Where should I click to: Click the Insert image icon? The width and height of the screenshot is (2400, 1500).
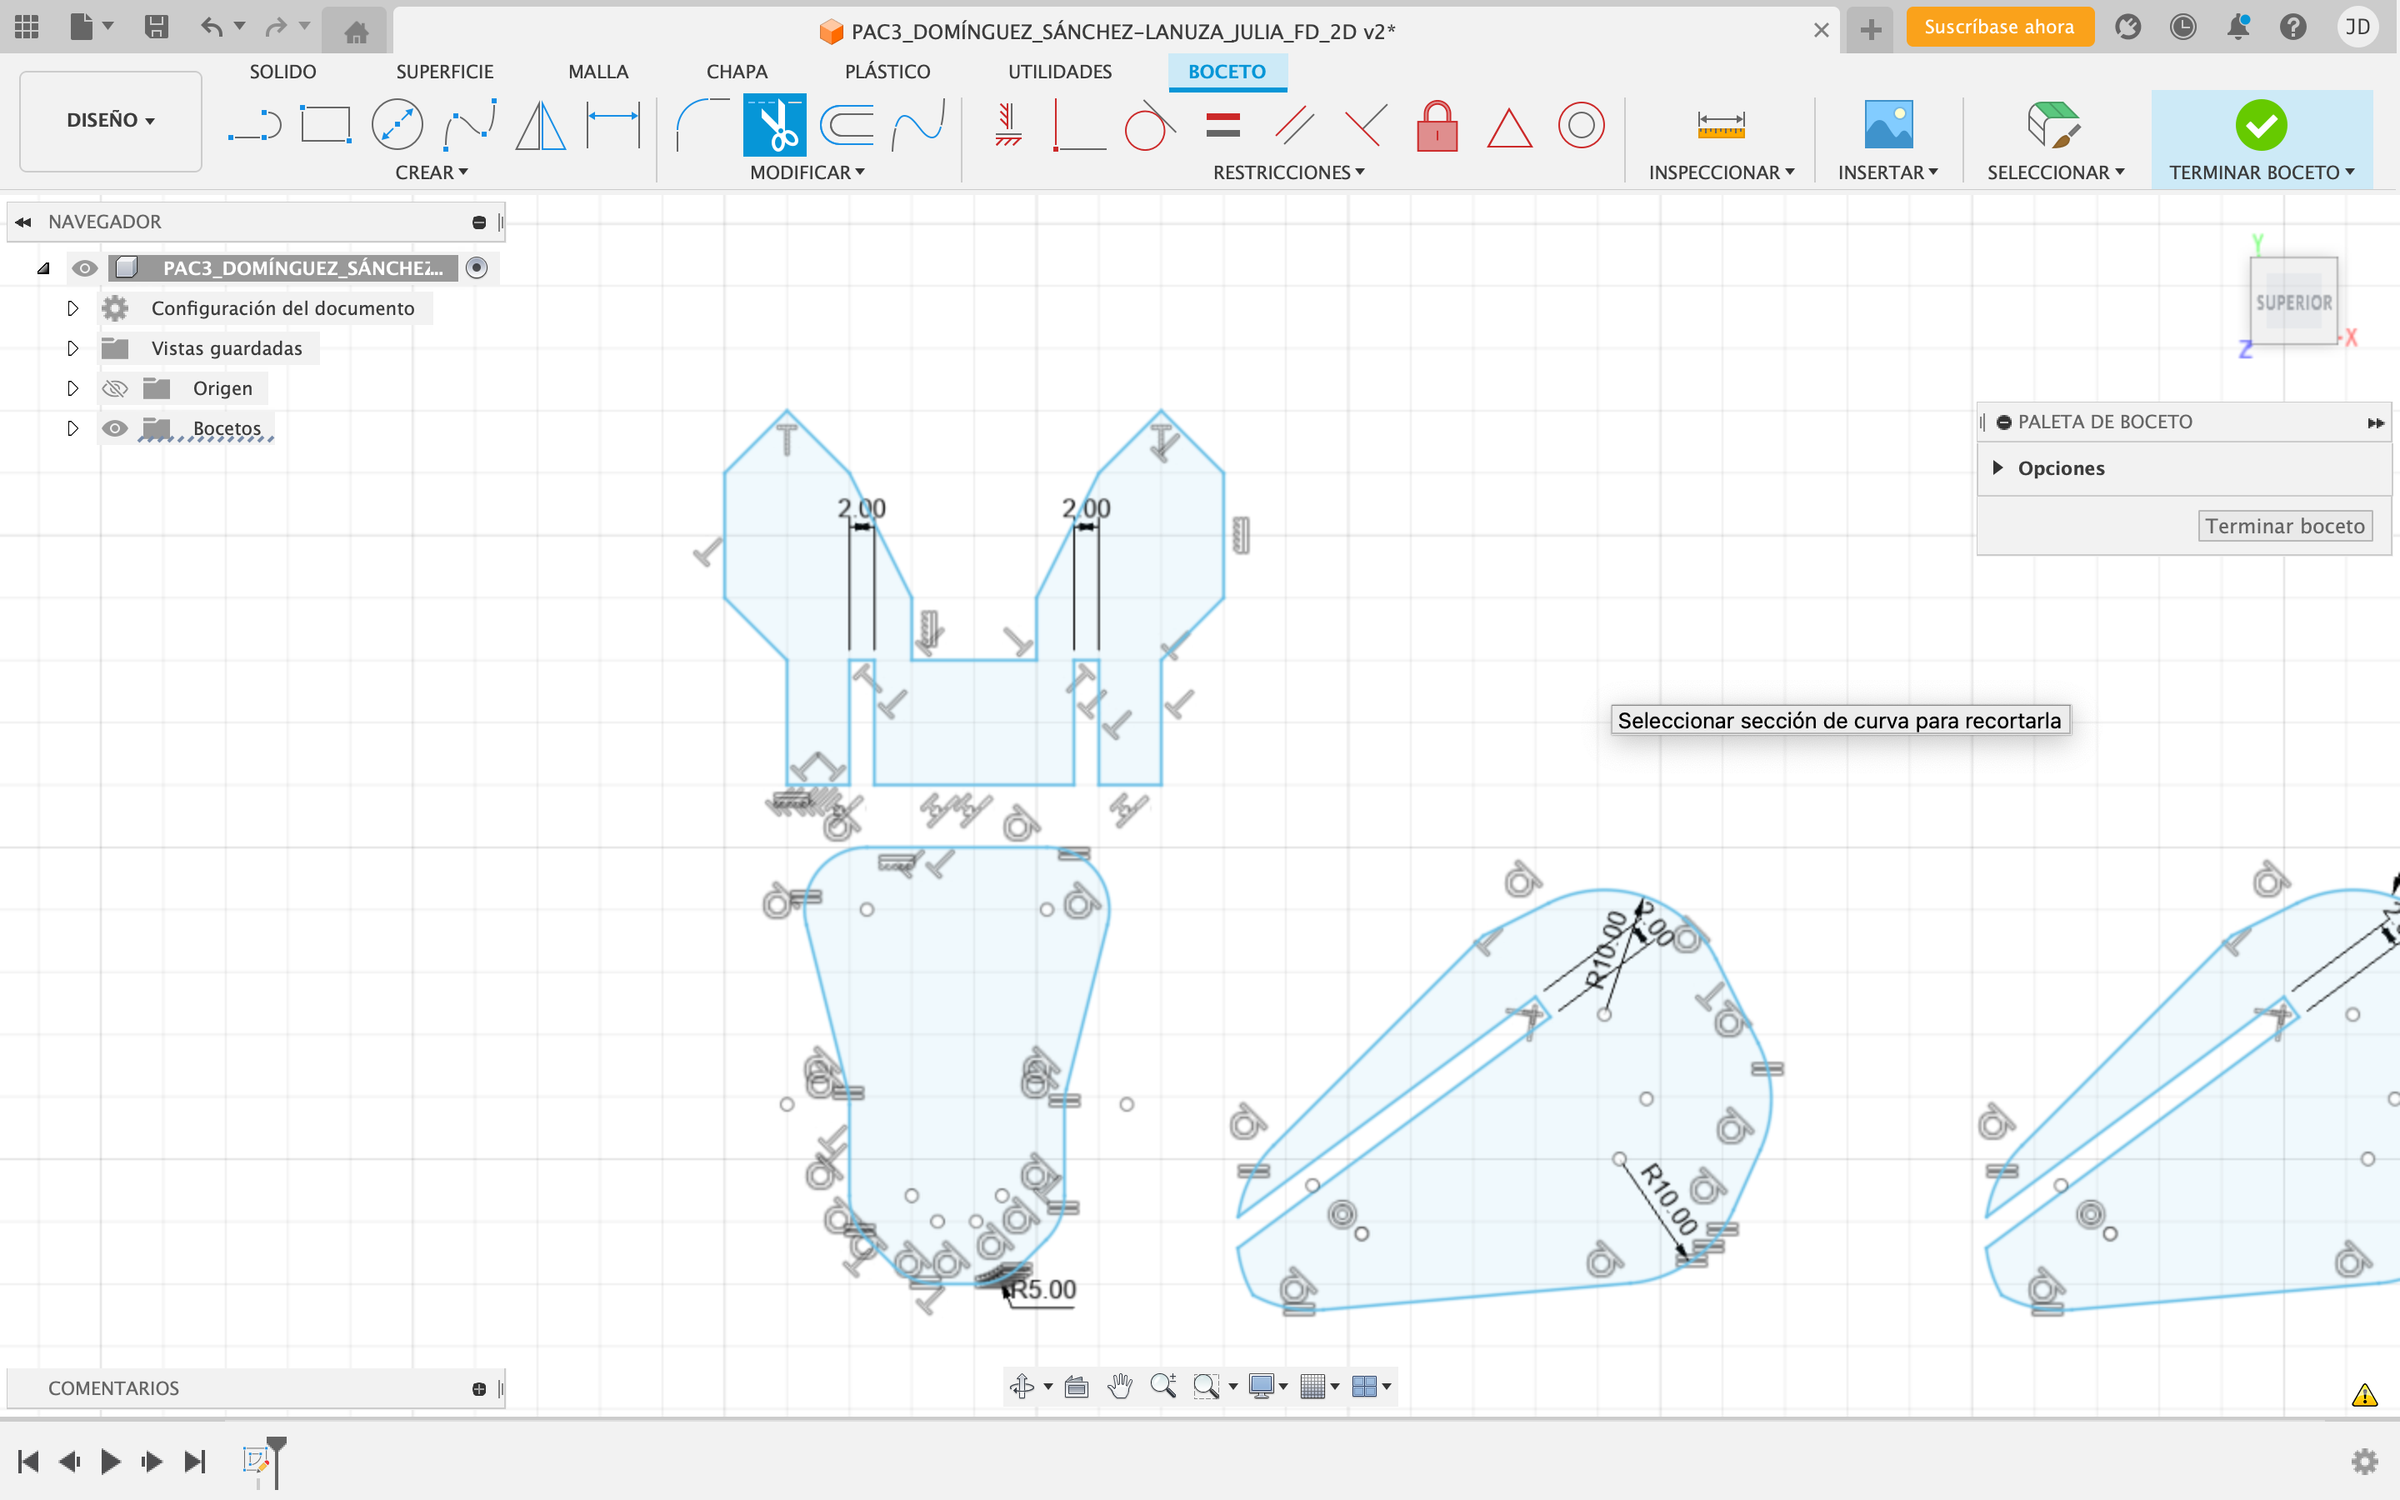coord(1888,126)
